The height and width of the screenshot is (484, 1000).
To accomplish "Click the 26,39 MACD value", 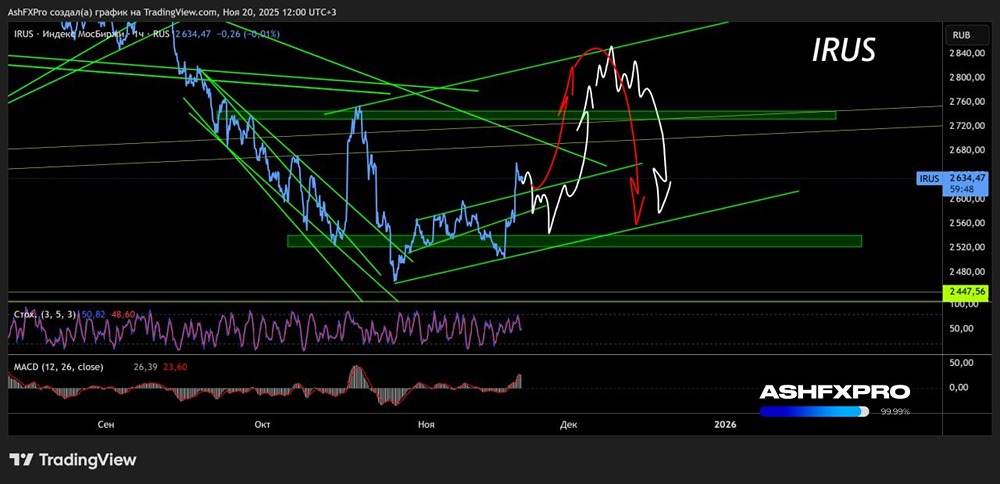I will click(x=145, y=367).
